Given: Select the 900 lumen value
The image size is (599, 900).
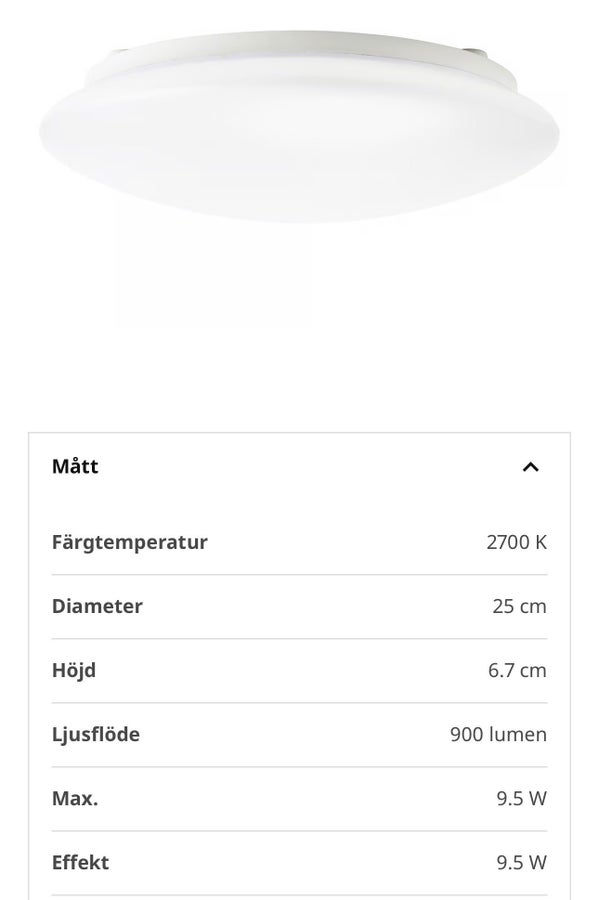Looking at the screenshot, I should click(x=498, y=734).
